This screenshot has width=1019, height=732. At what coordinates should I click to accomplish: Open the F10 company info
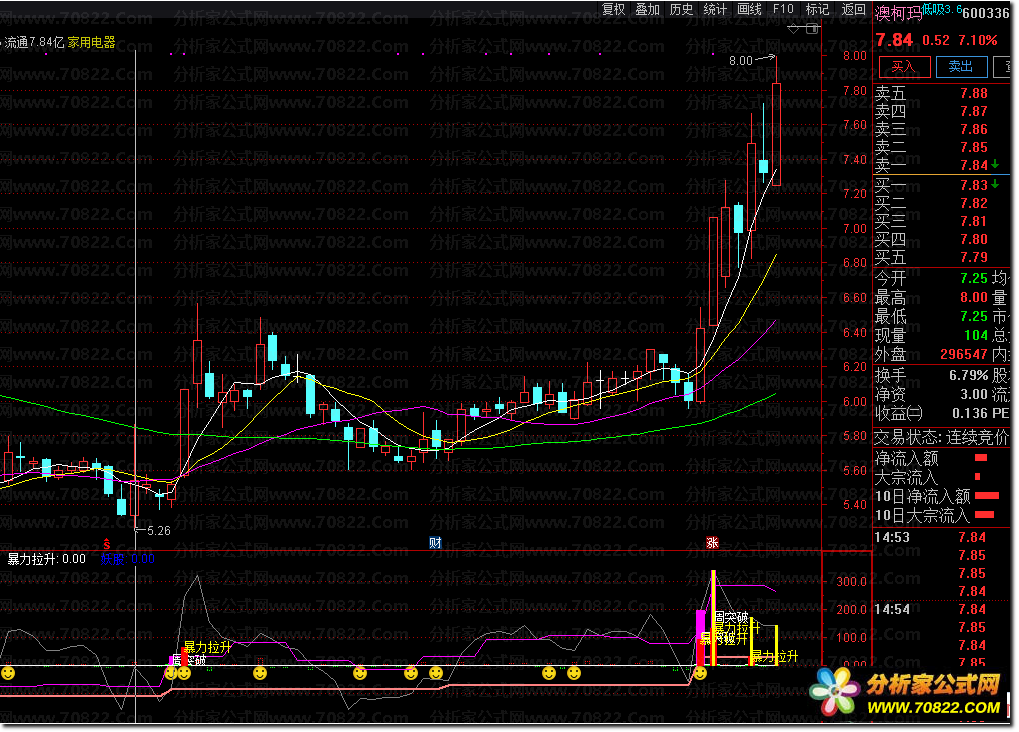[x=783, y=9]
